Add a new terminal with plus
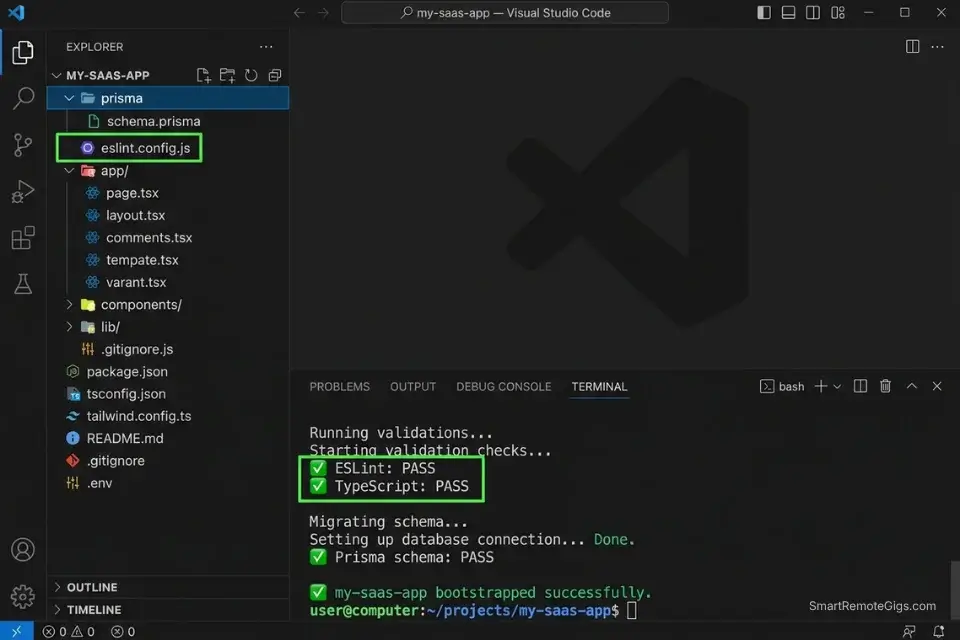Viewport: 960px width, 640px height. tap(821, 386)
